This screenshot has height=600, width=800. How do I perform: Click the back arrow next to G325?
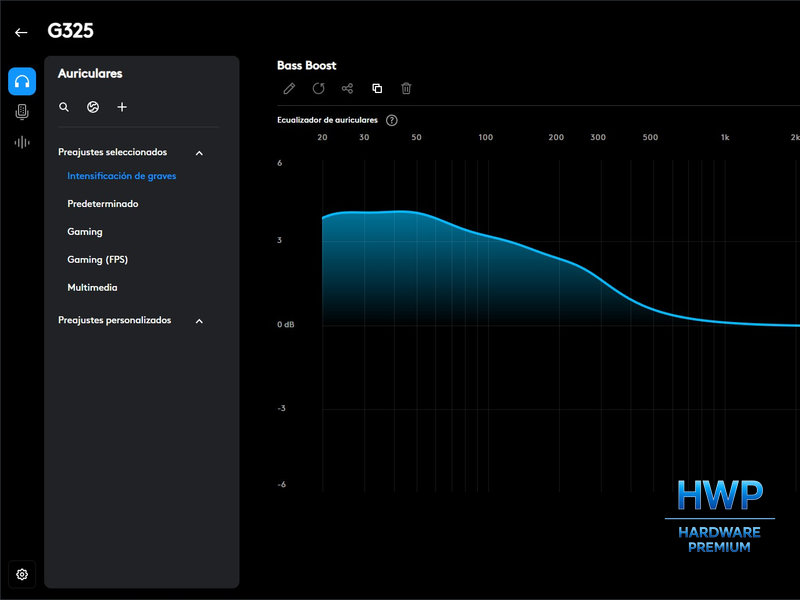(x=21, y=32)
